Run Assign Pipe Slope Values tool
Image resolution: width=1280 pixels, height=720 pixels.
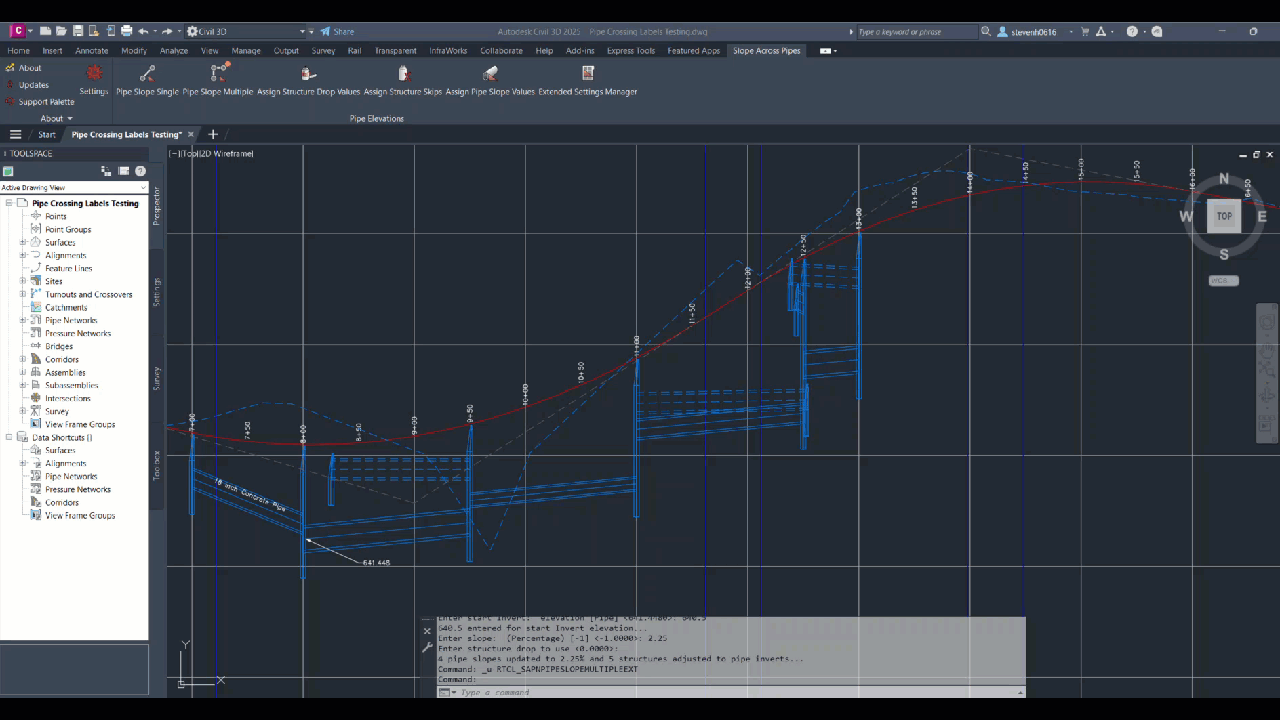[x=490, y=74]
